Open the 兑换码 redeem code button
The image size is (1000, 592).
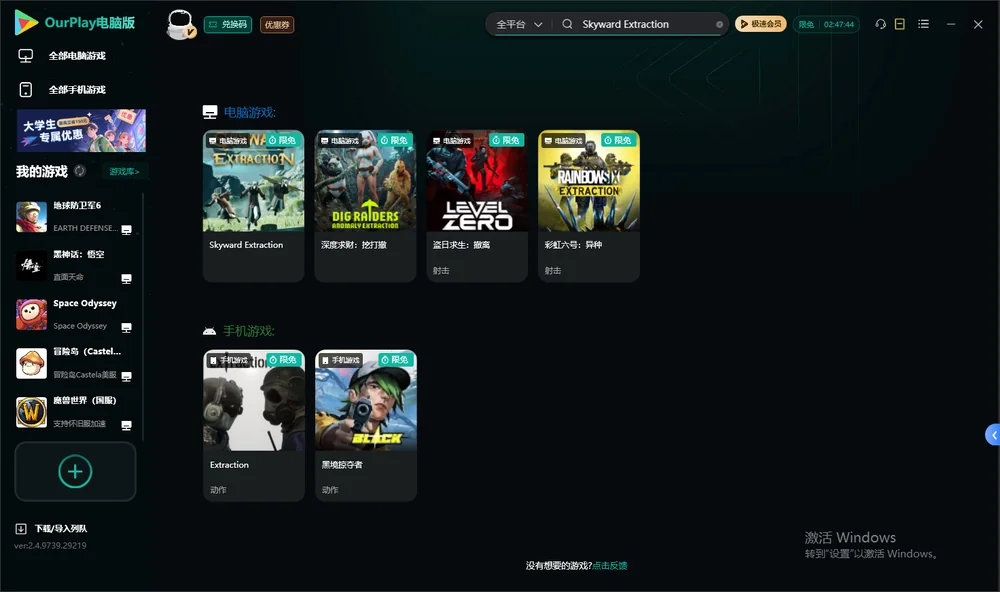click(228, 25)
